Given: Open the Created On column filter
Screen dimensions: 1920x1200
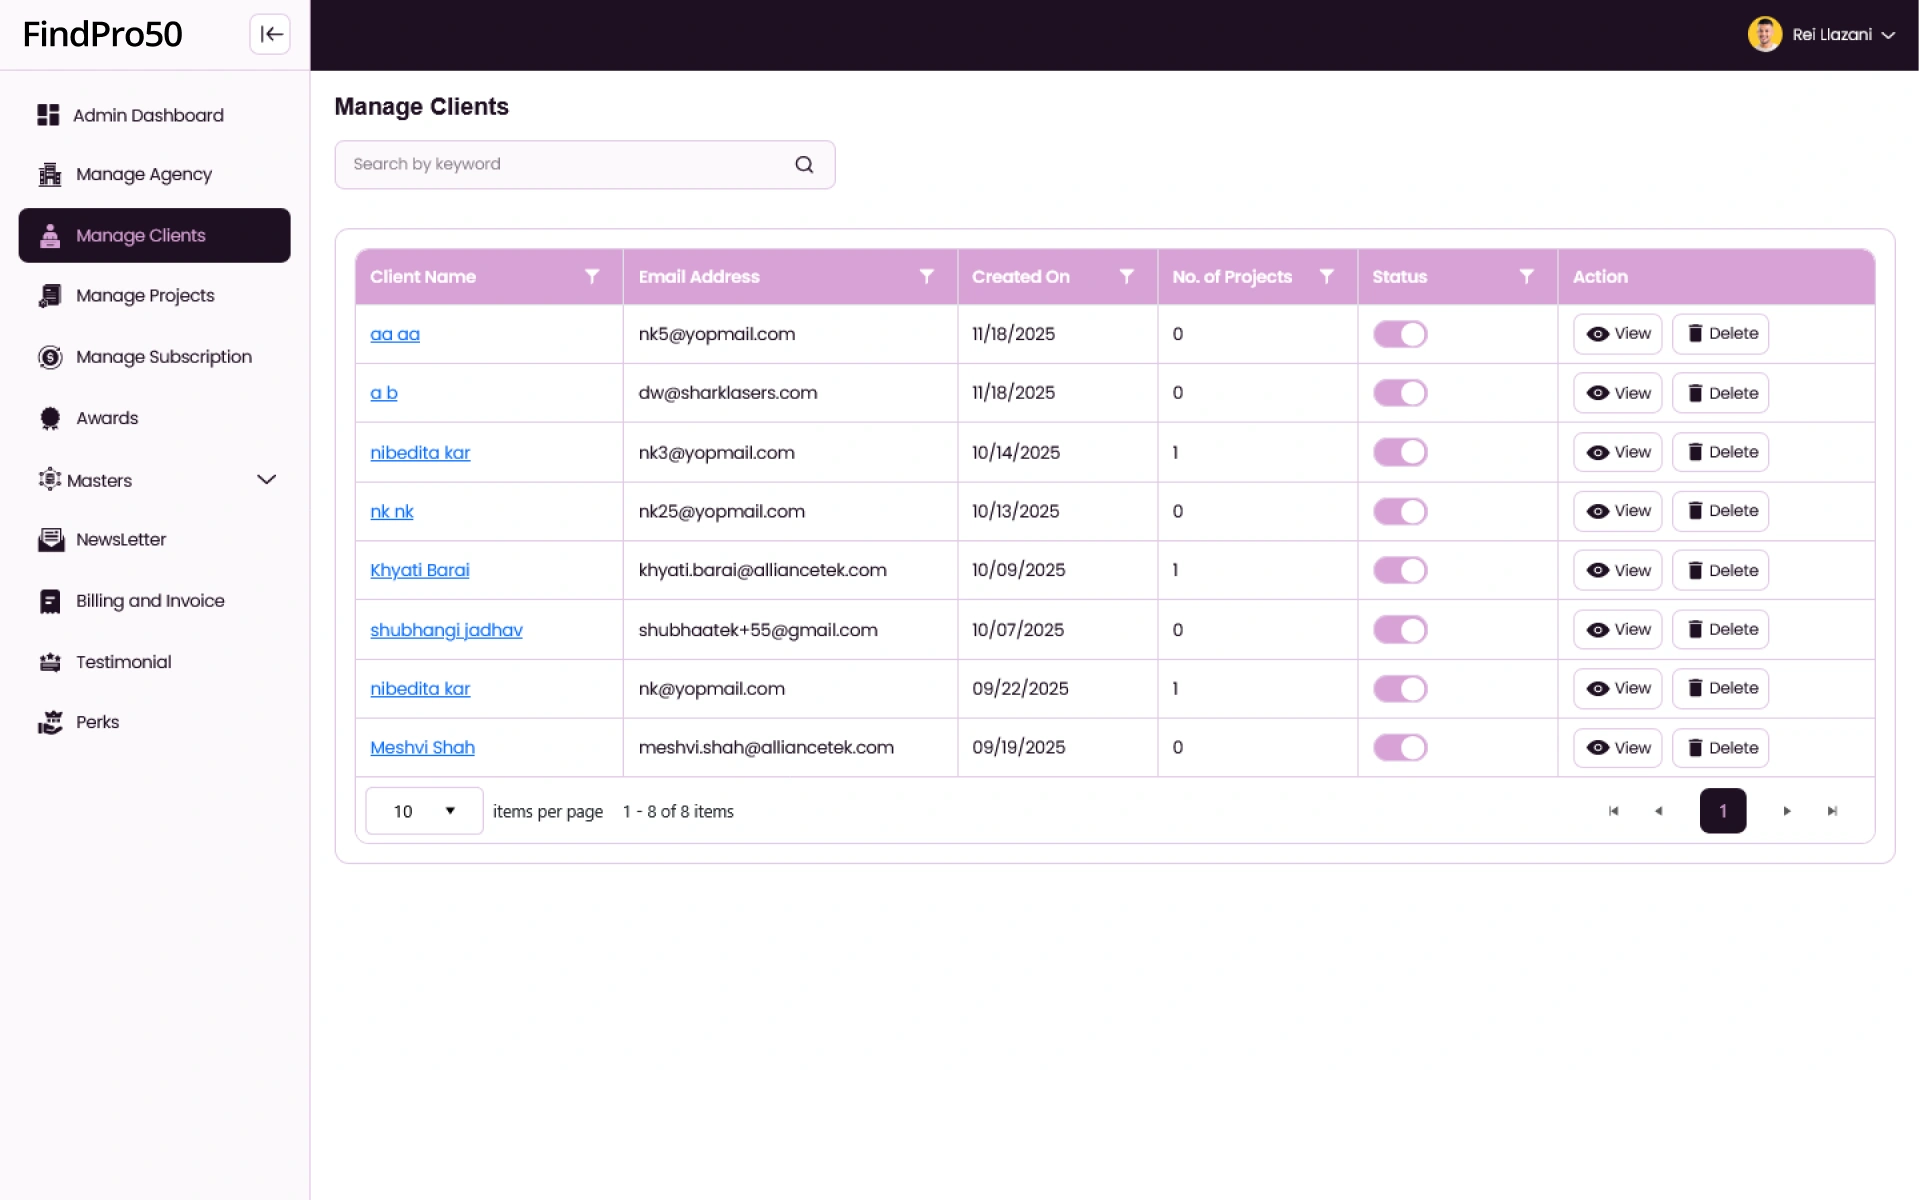Looking at the screenshot, I should (1127, 276).
